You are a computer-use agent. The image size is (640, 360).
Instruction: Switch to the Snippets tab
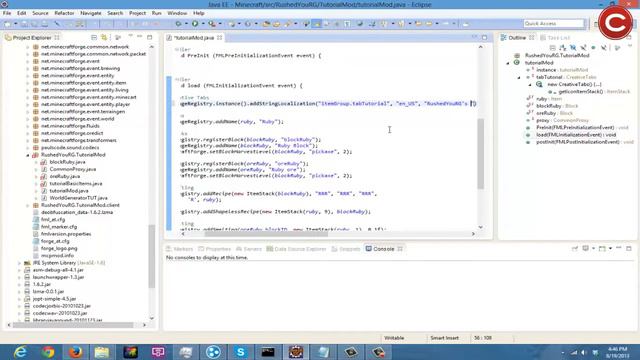(x=346, y=249)
